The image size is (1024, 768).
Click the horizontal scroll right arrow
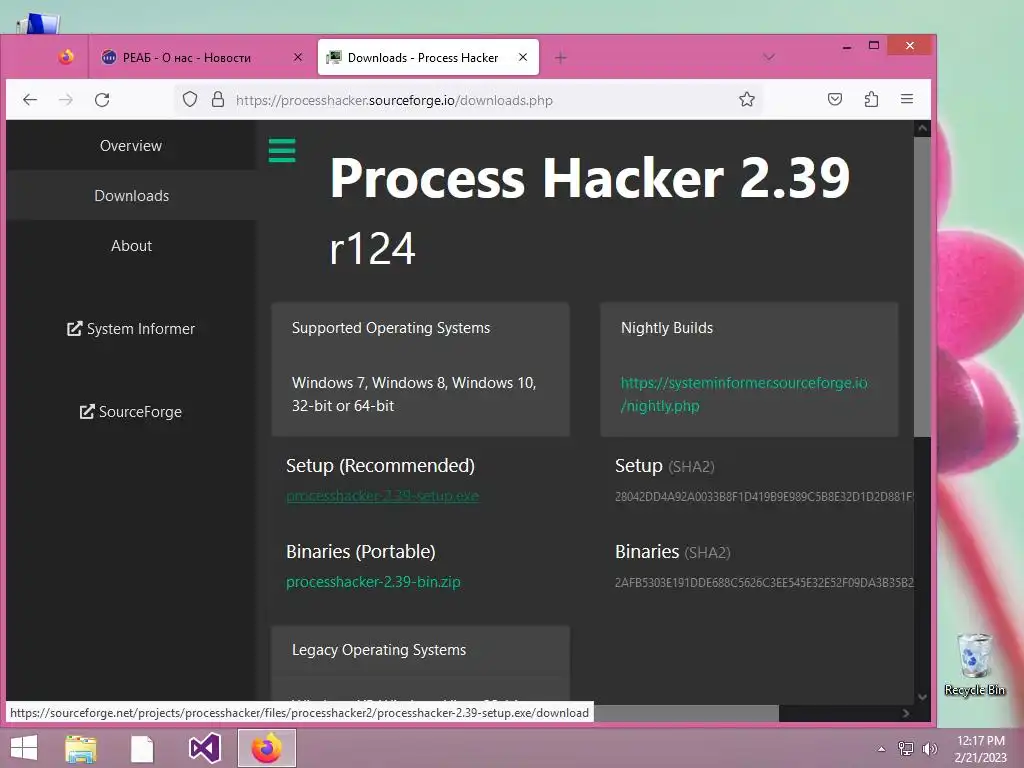tap(905, 713)
